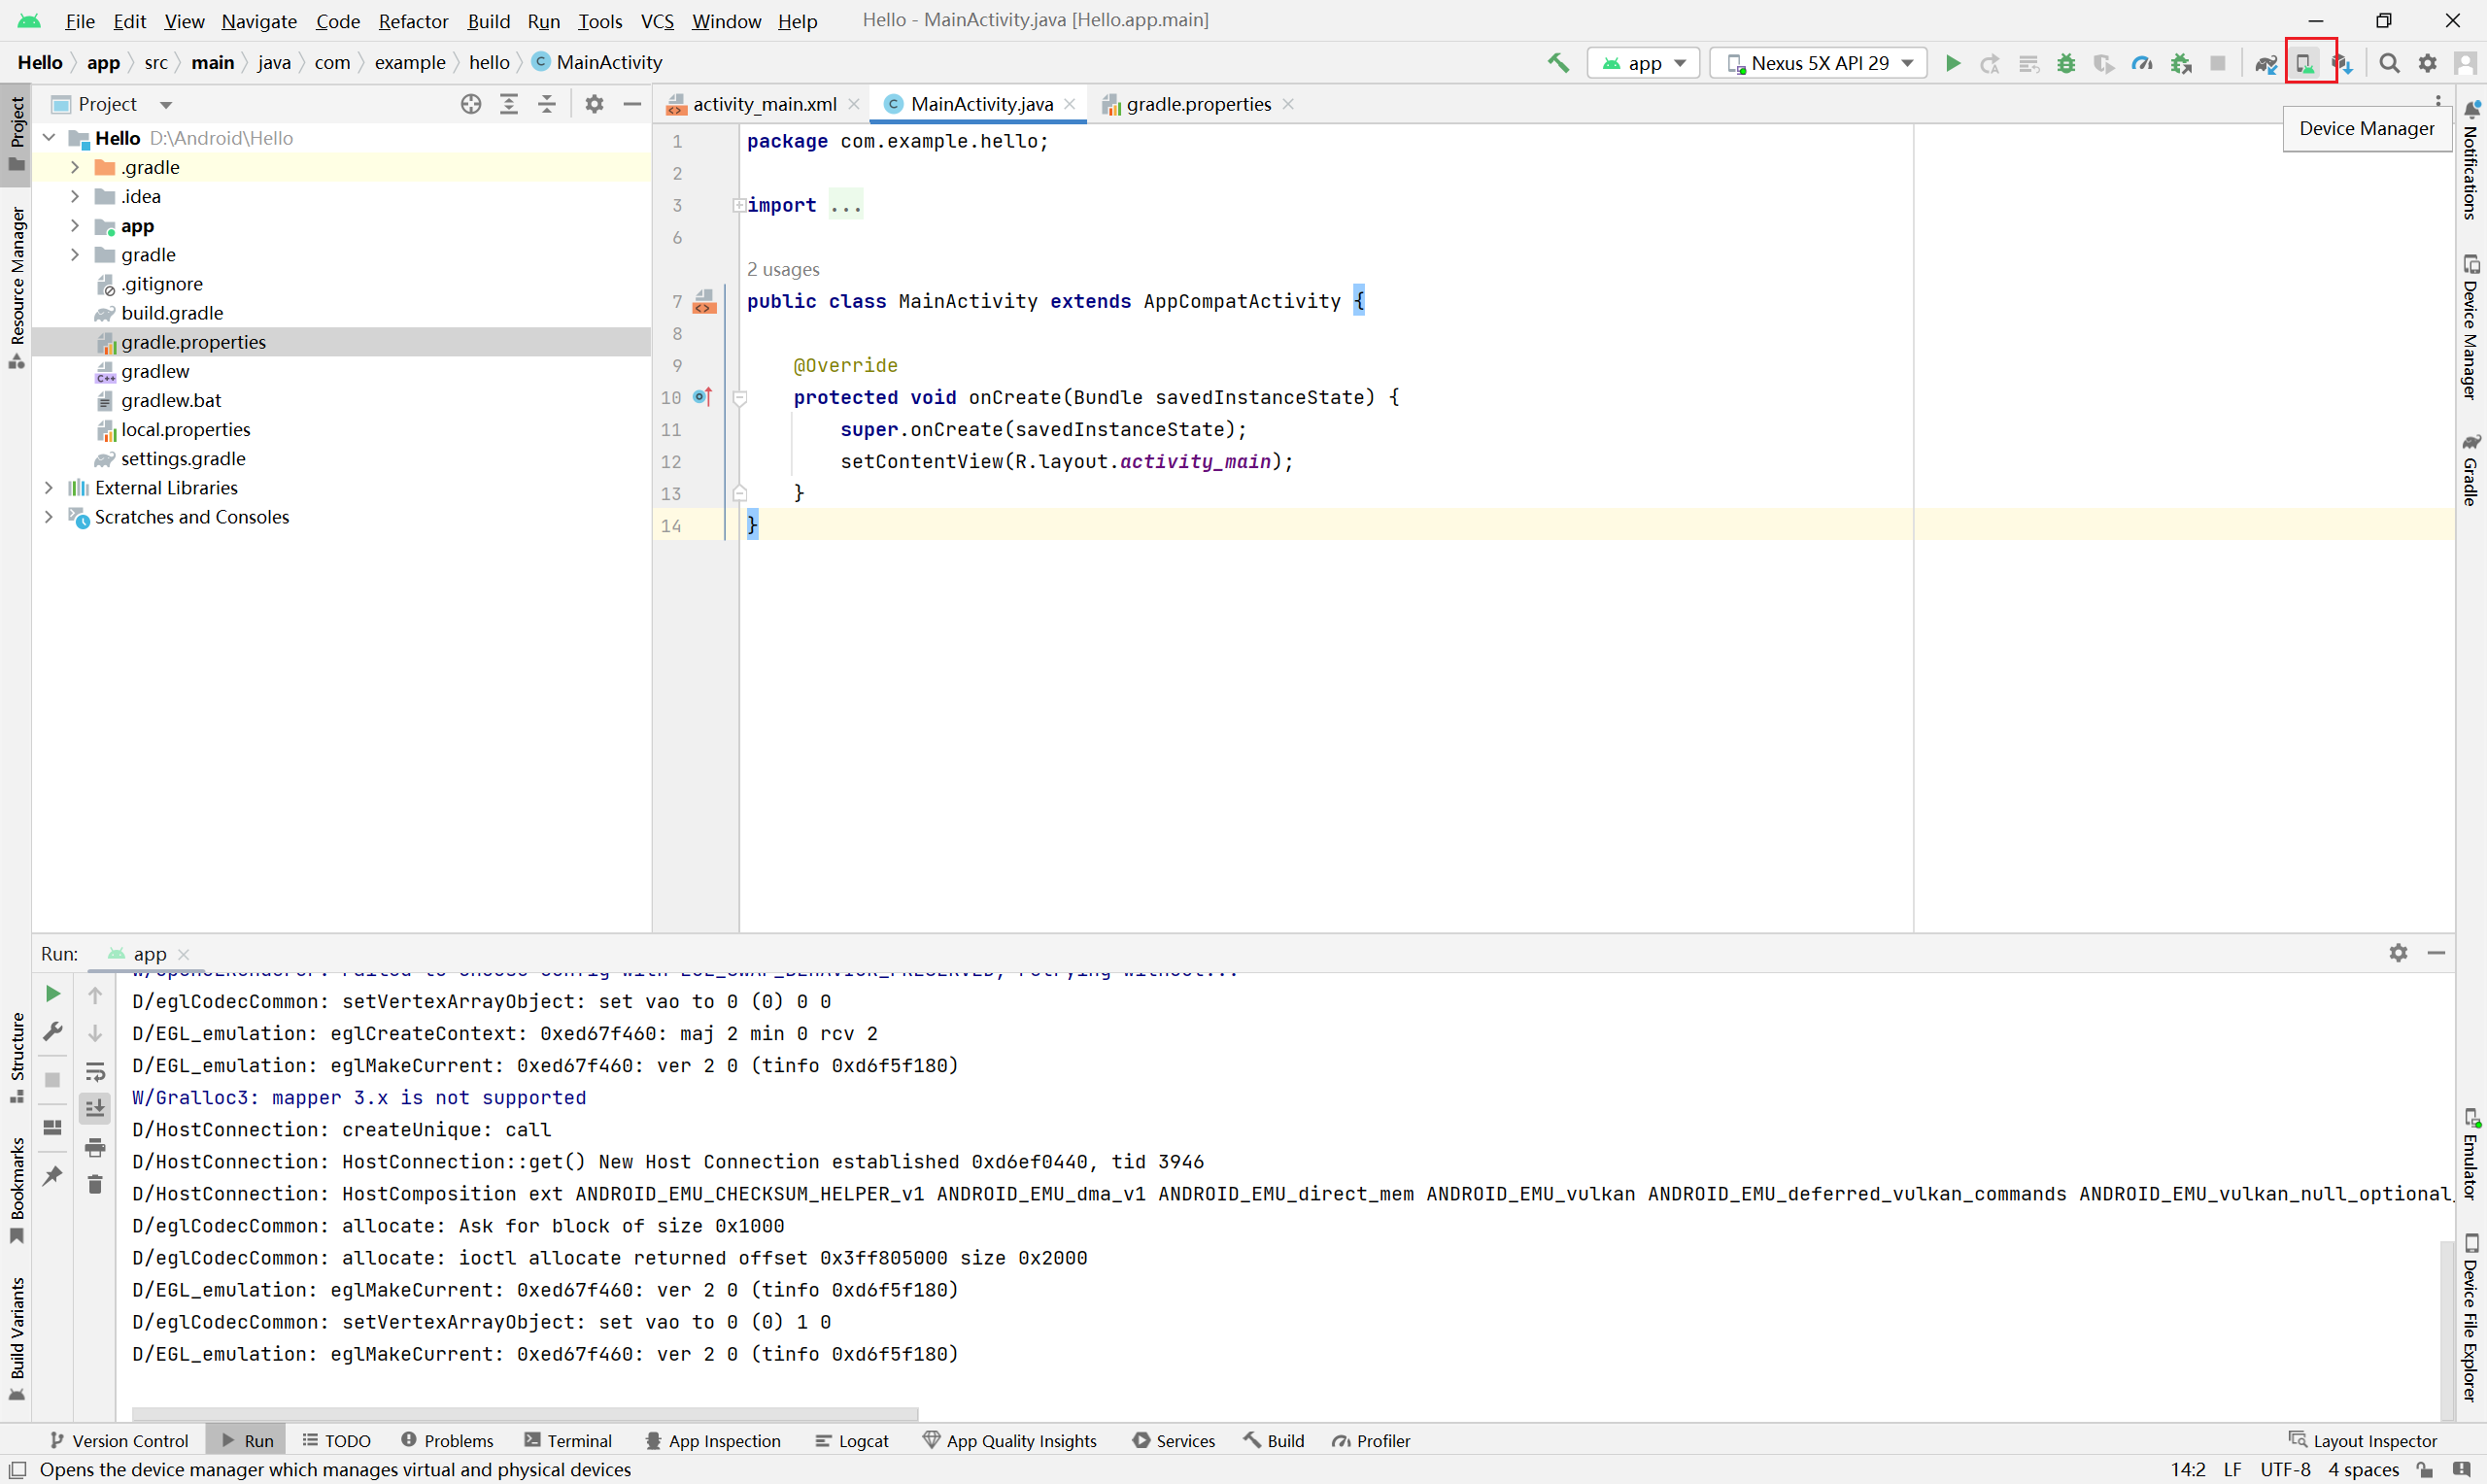The height and width of the screenshot is (1484, 2487).
Task: Expand the .idea folder
Action: (75, 196)
